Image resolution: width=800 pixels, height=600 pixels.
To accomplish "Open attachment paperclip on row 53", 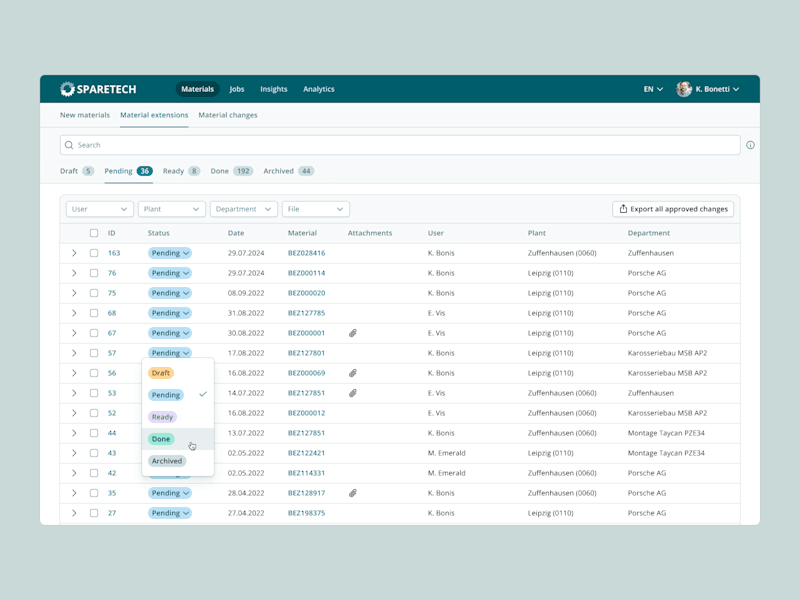I will point(353,393).
